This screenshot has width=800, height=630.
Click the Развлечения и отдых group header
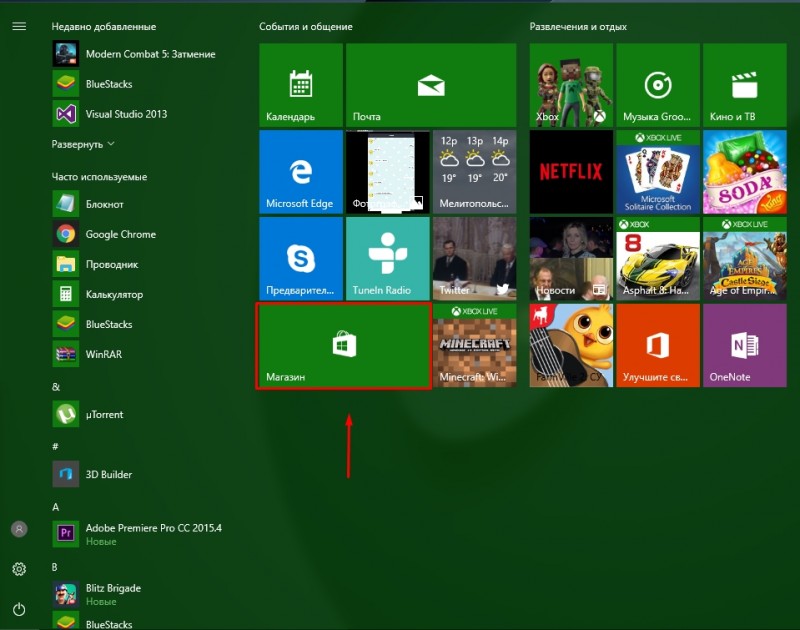(578, 27)
